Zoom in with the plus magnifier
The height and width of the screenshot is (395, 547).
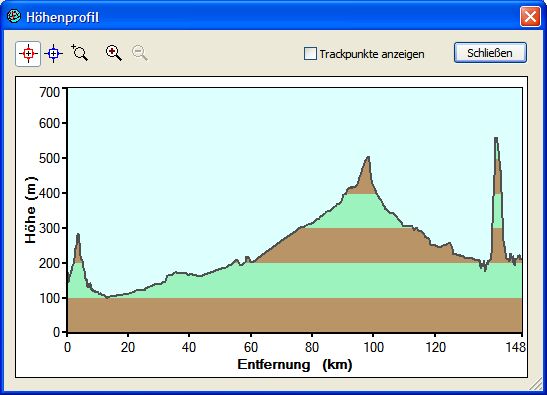tap(114, 53)
